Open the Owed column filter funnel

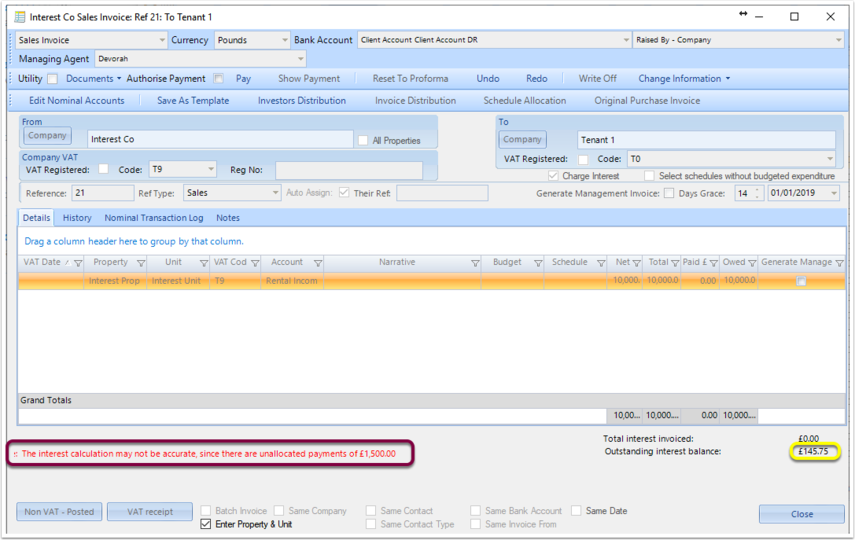(752, 263)
